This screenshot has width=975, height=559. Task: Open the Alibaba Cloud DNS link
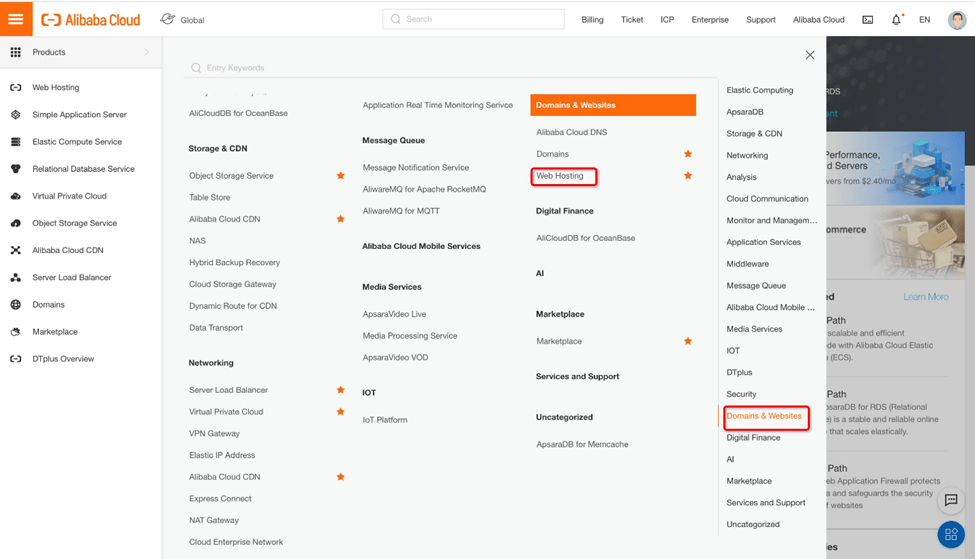(571, 132)
